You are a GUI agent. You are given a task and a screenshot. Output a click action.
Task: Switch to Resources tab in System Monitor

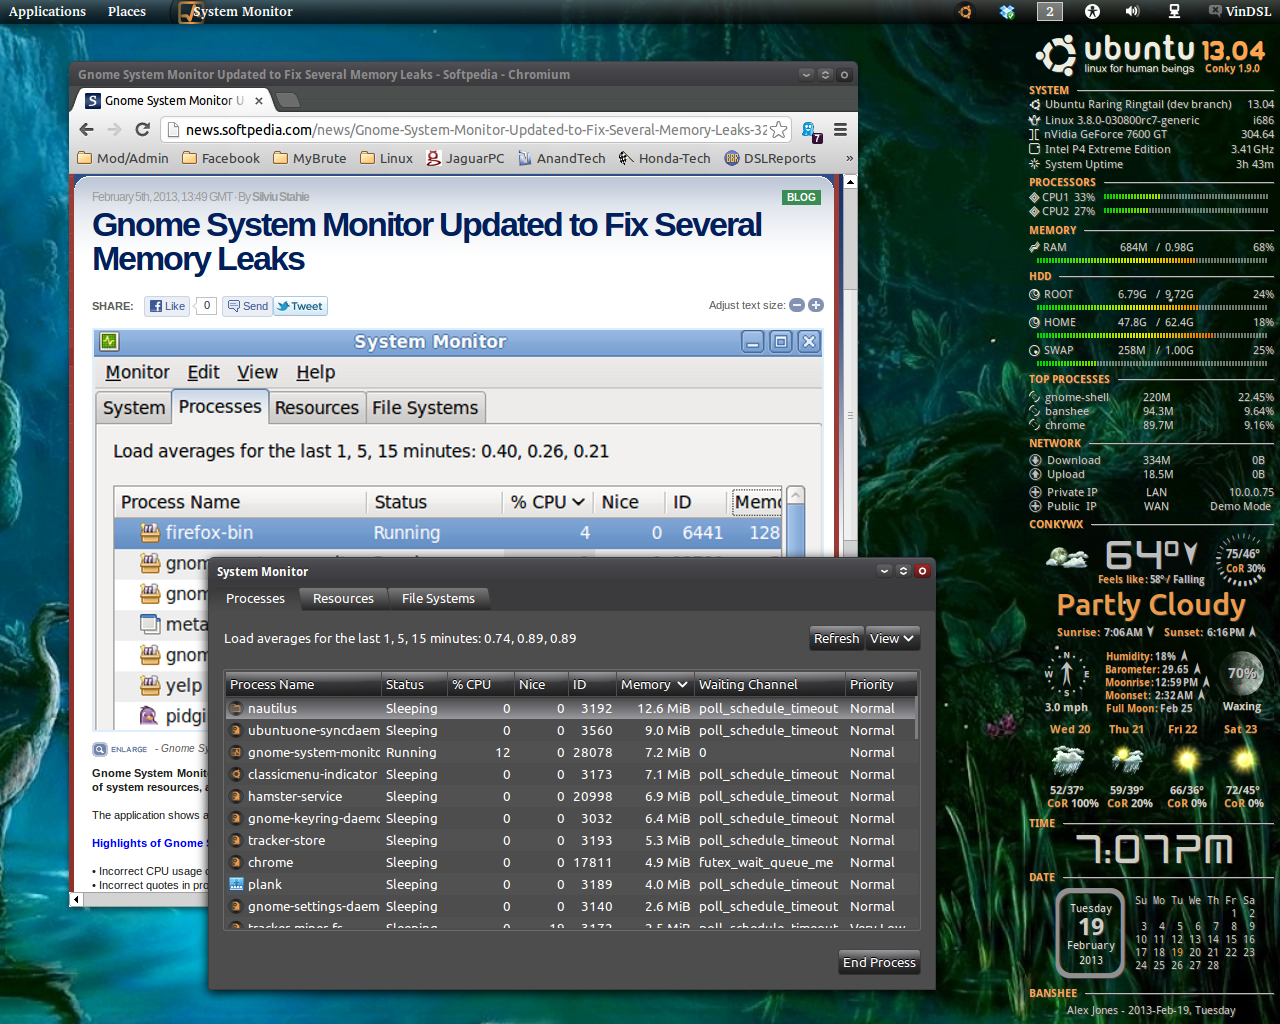point(343,598)
